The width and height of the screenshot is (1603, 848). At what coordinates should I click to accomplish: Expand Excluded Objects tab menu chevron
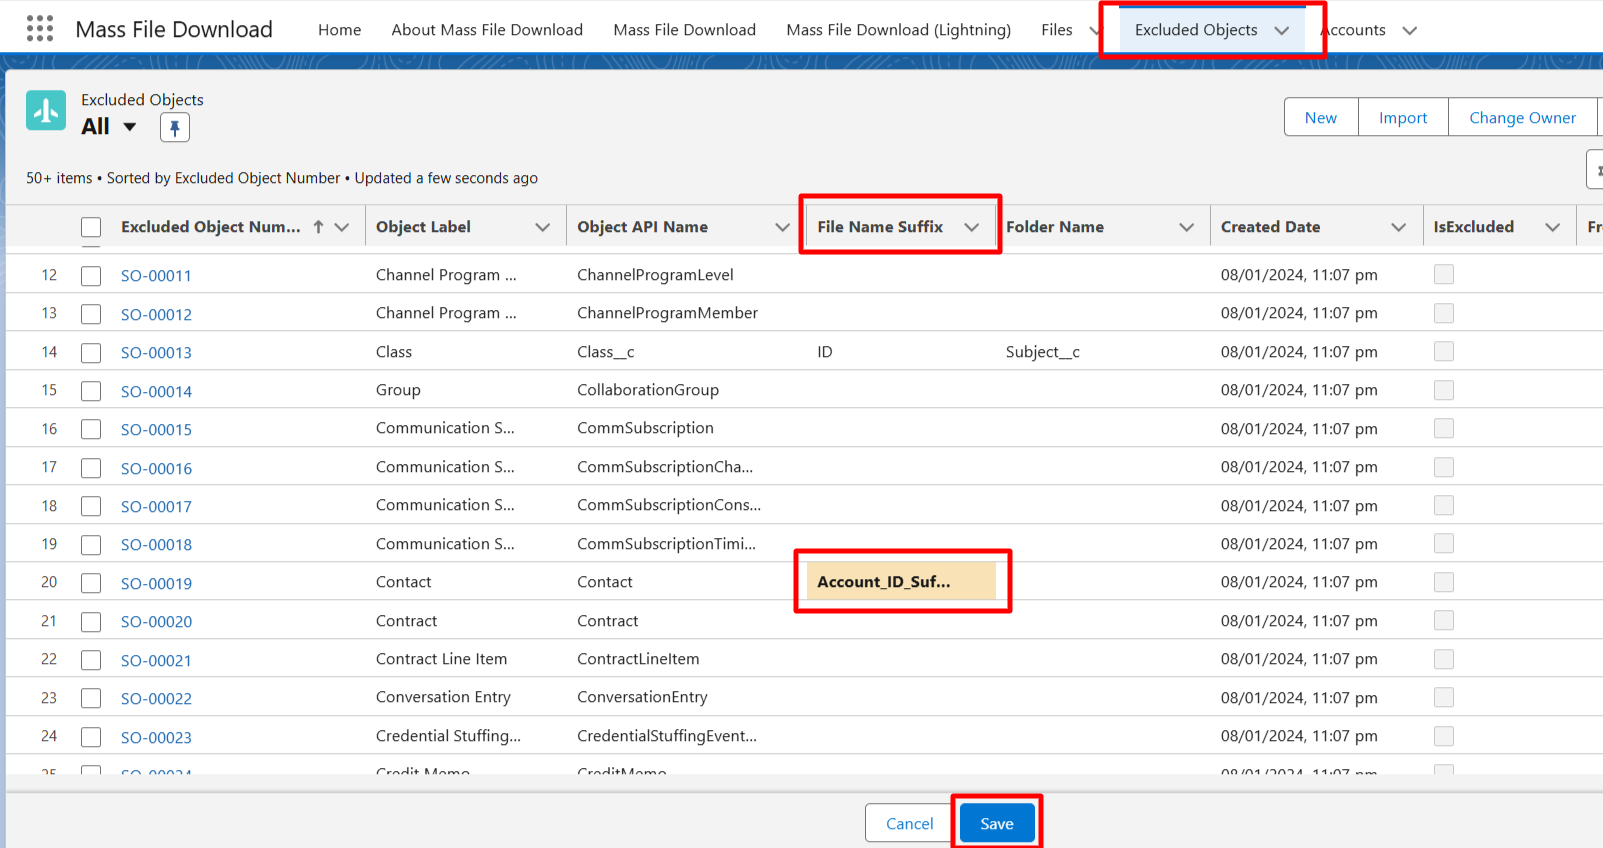tap(1282, 31)
